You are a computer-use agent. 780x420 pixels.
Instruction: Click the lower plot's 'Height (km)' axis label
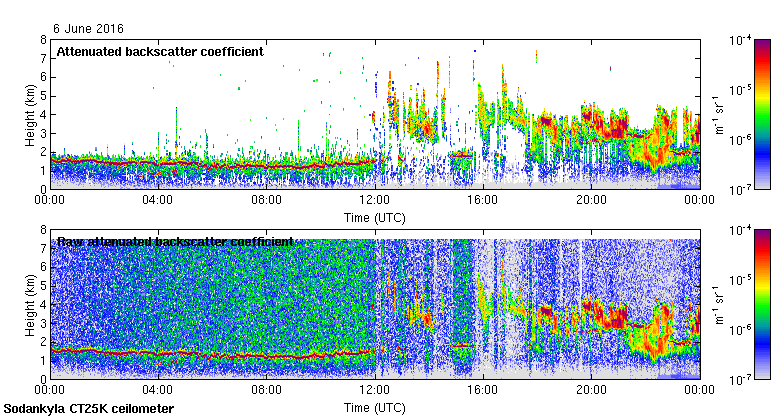point(30,305)
